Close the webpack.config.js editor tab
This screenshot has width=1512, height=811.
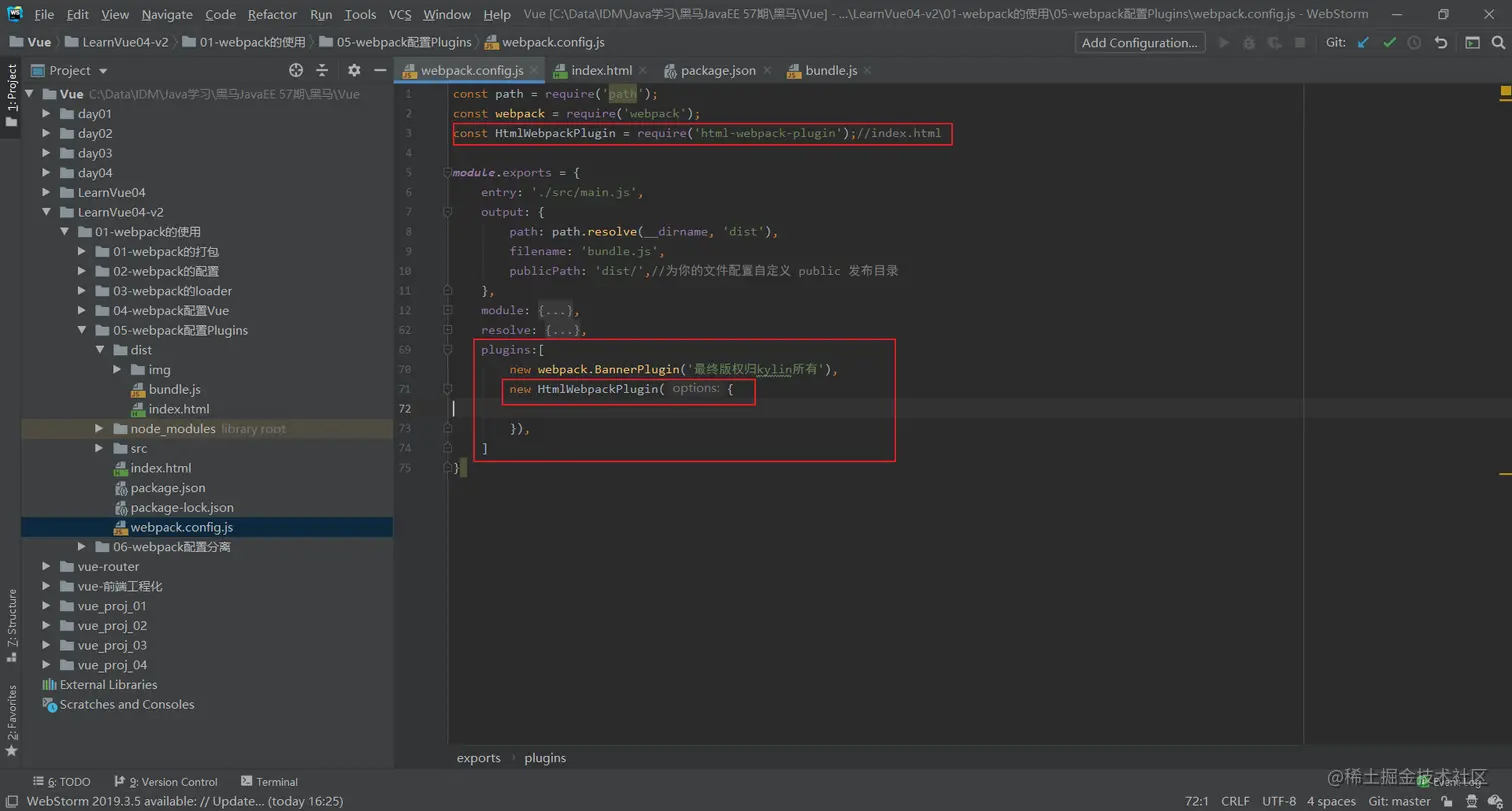point(534,71)
